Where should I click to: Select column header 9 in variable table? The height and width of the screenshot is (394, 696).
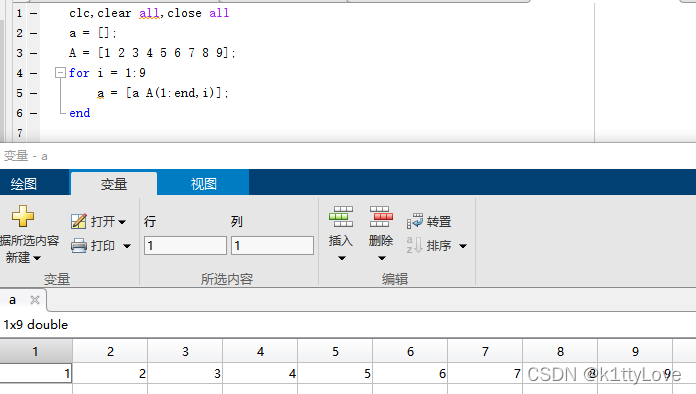pyautogui.click(x=635, y=351)
